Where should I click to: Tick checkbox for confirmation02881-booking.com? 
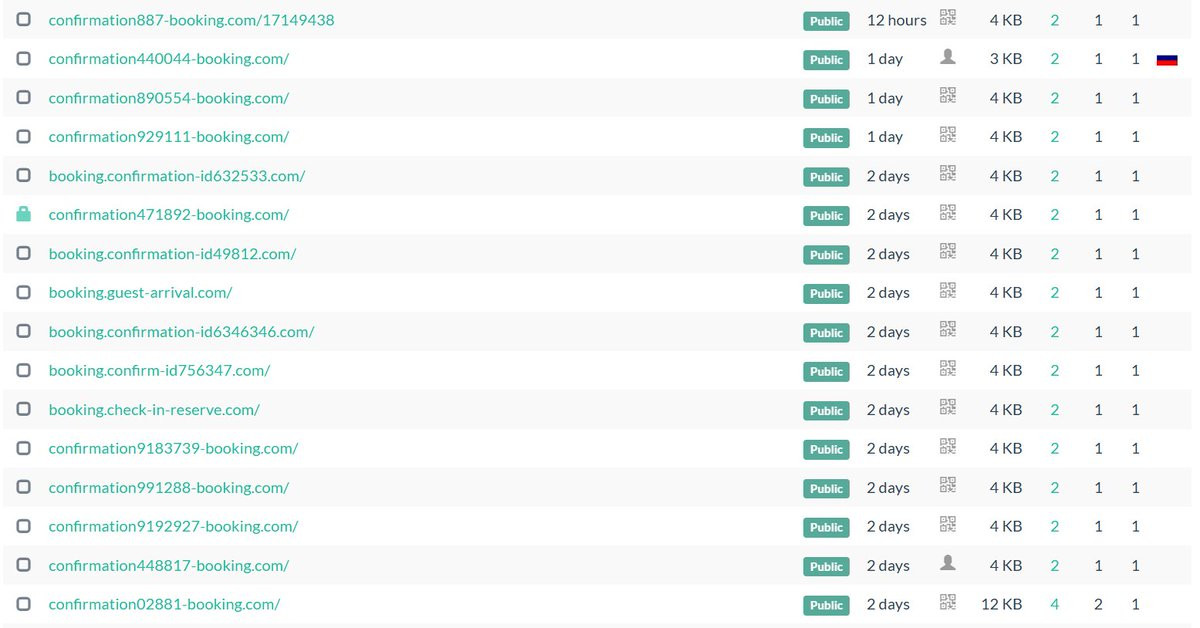[24, 604]
